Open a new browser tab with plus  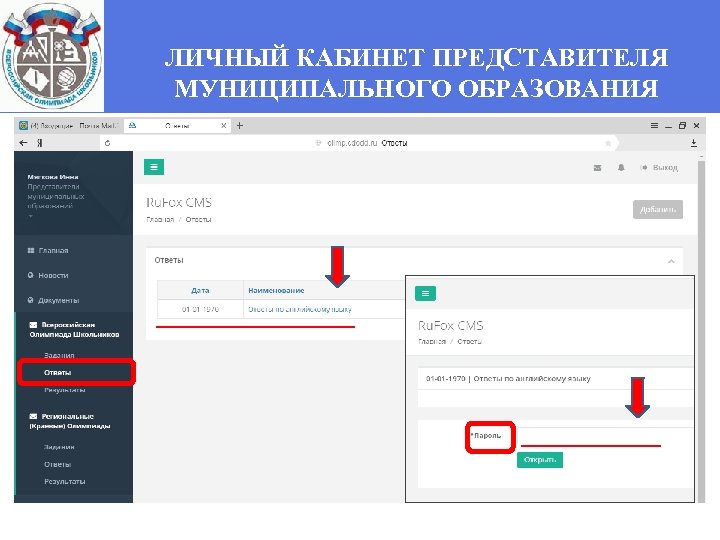(240, 125)
